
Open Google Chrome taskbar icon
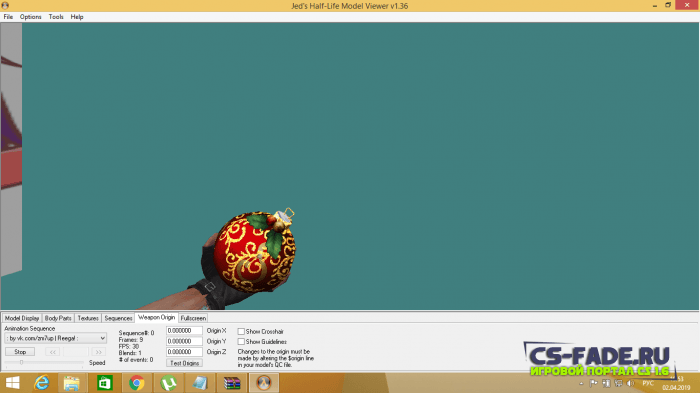pyautogui.click(x=137, y=383)
